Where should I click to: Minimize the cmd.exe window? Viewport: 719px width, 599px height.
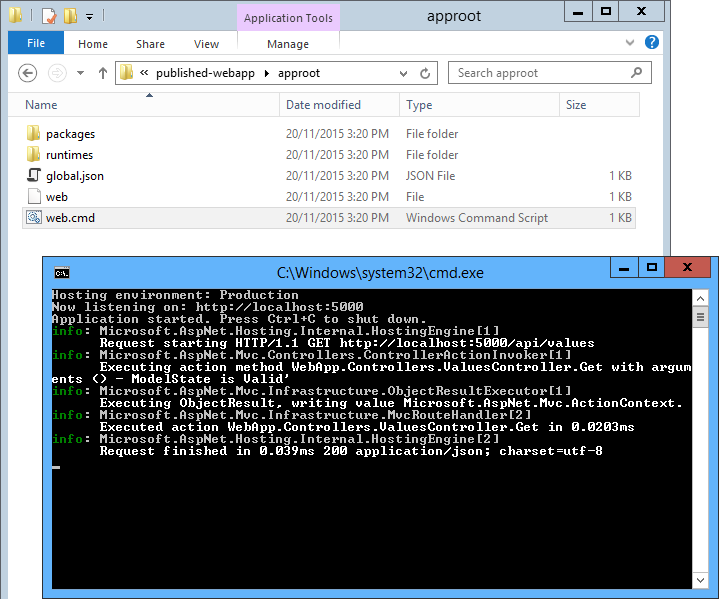pyautogui.click(x=624, y=268)
